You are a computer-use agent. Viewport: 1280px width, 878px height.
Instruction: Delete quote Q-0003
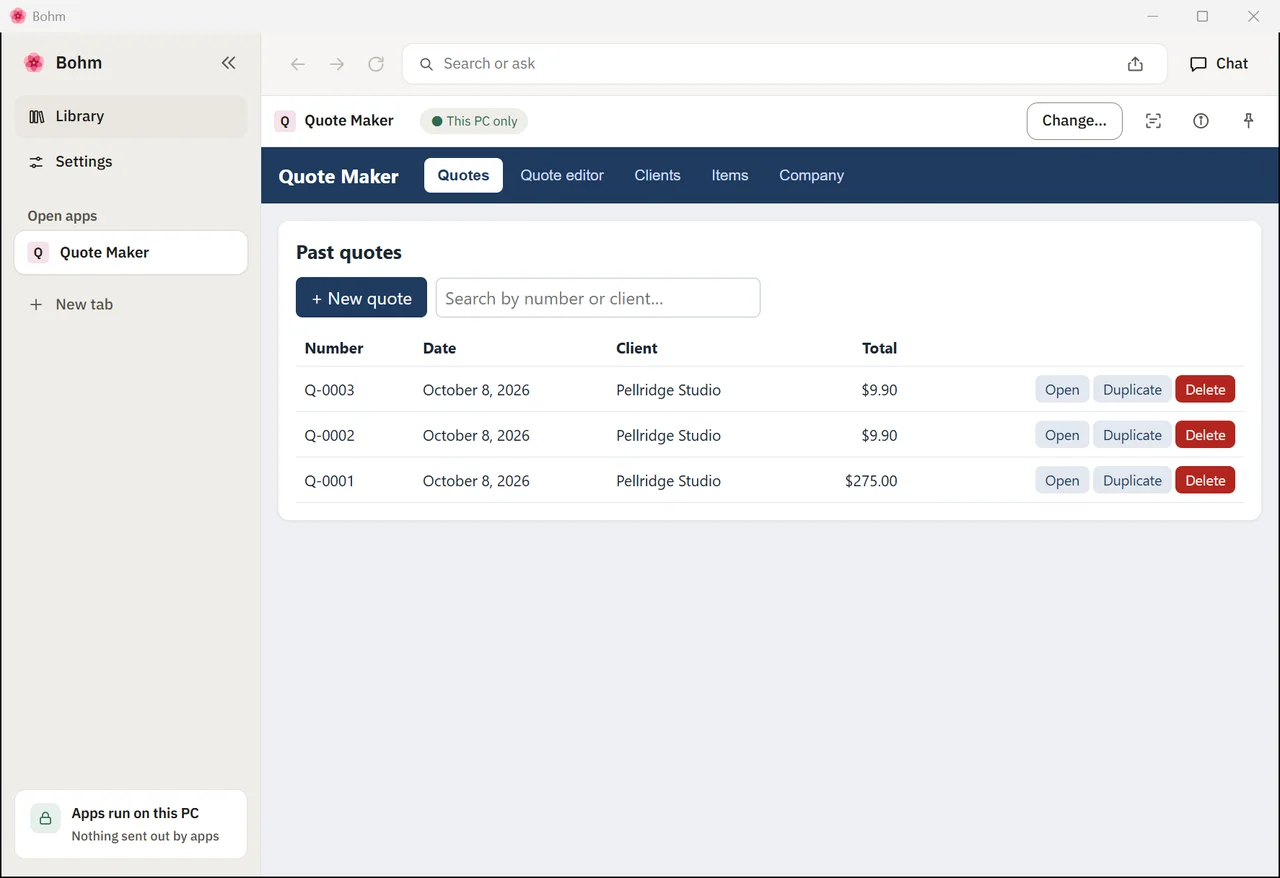(x=1205, y=390)
